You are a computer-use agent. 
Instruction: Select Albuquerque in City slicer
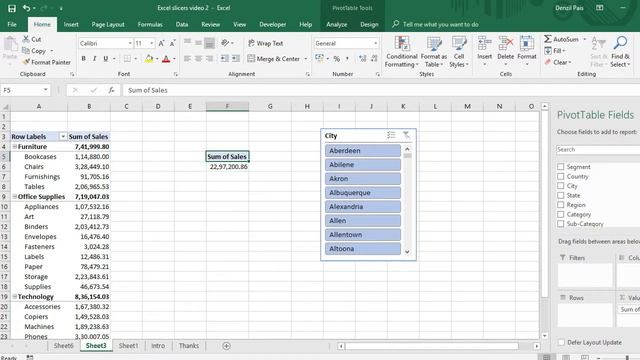[x=363, y=193]
